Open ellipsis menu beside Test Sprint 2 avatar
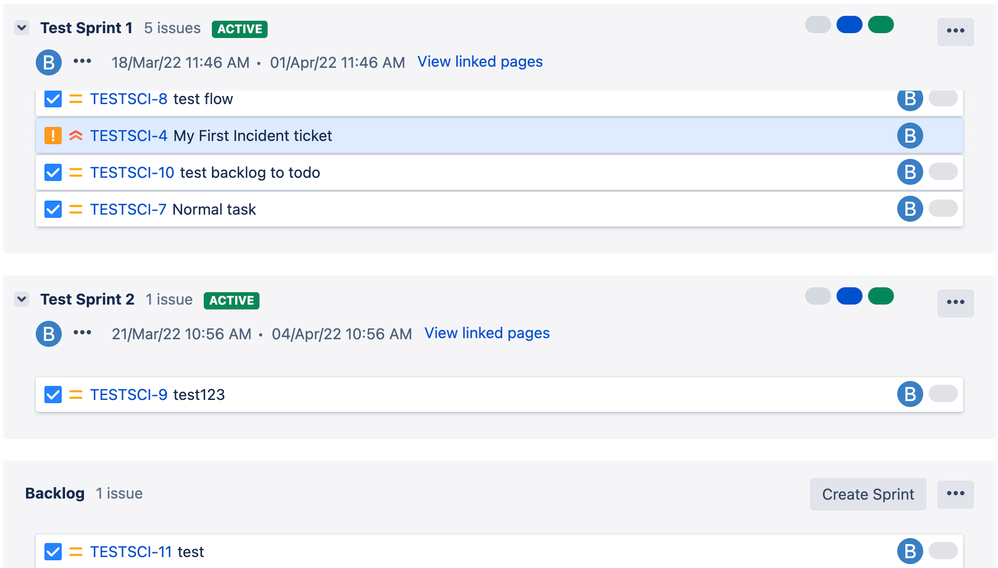This screenshot has width=998, height=568. (x=82, y=333)
